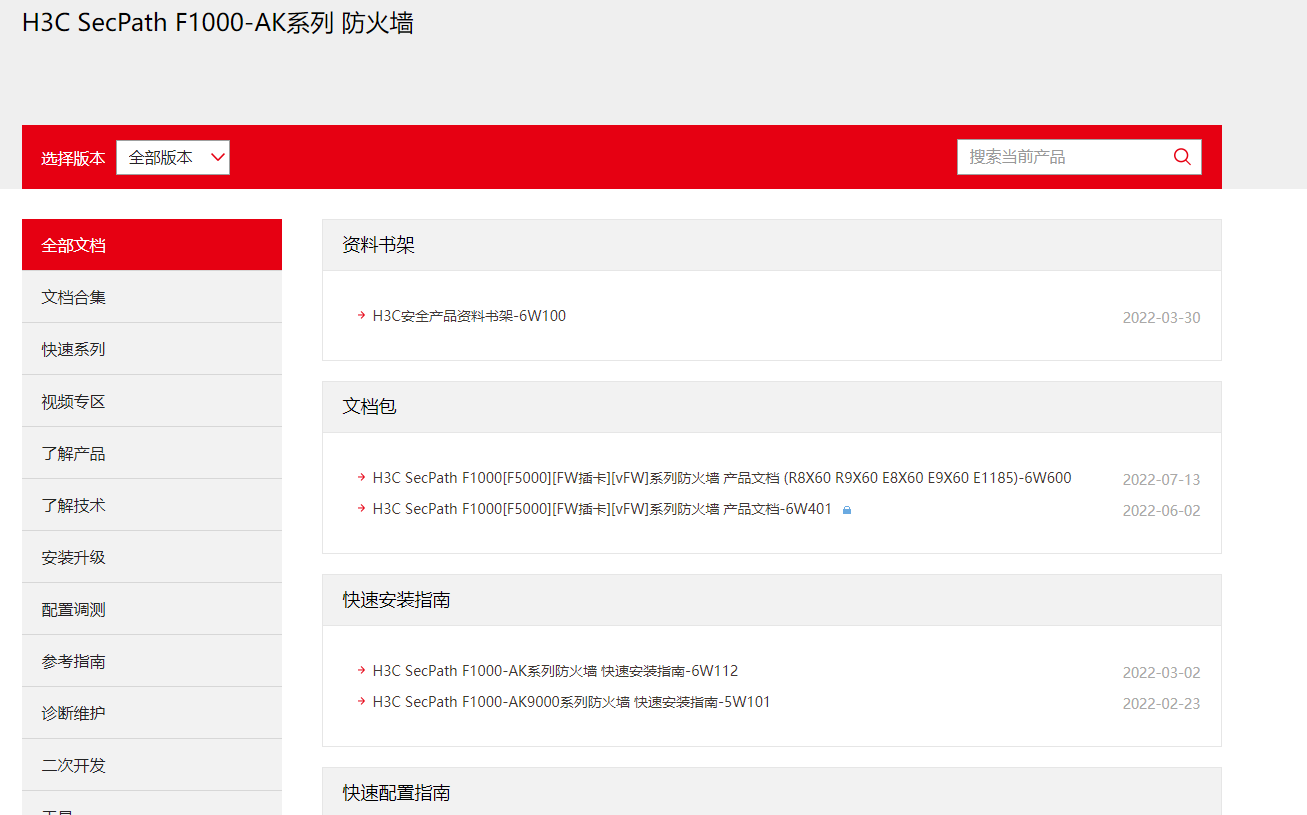Click the page title H3C SecPath F1000-AK系列 防火墙

point(218,23)
